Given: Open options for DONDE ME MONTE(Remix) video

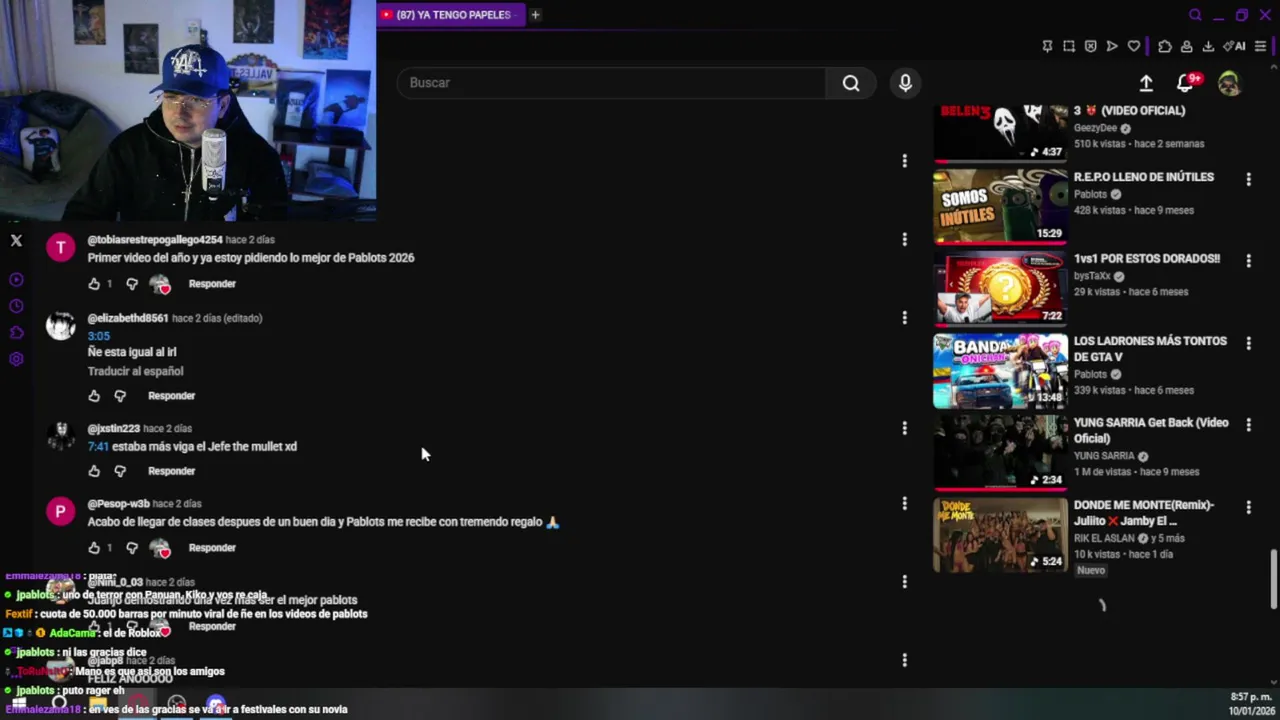Looking at the screenshot, I should [1248, 507].
